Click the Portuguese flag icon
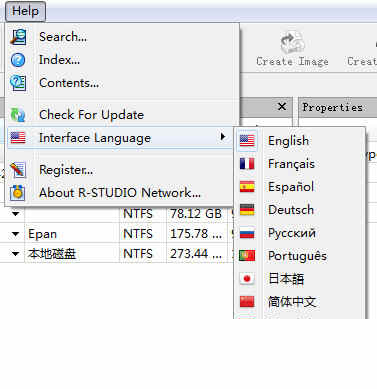Viewport: 377px width, 389px height. [247, 256]
